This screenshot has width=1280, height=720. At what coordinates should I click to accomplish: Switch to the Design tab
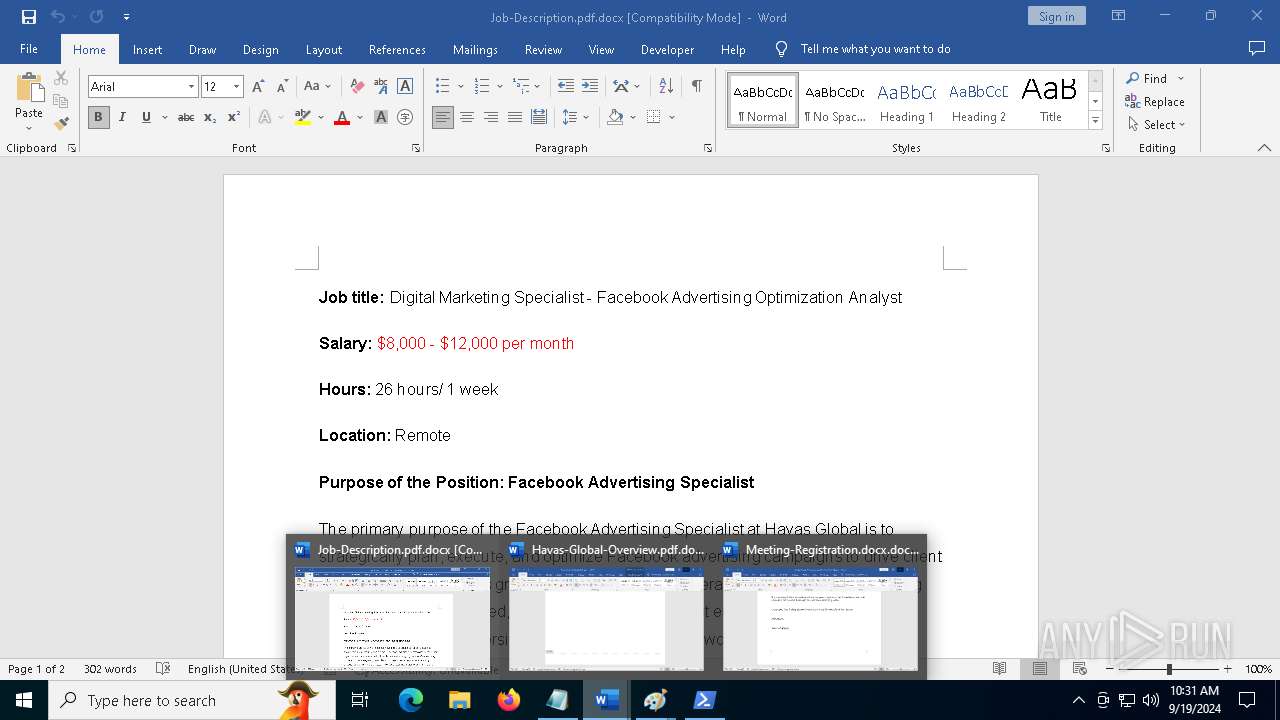tap(261, 49)
